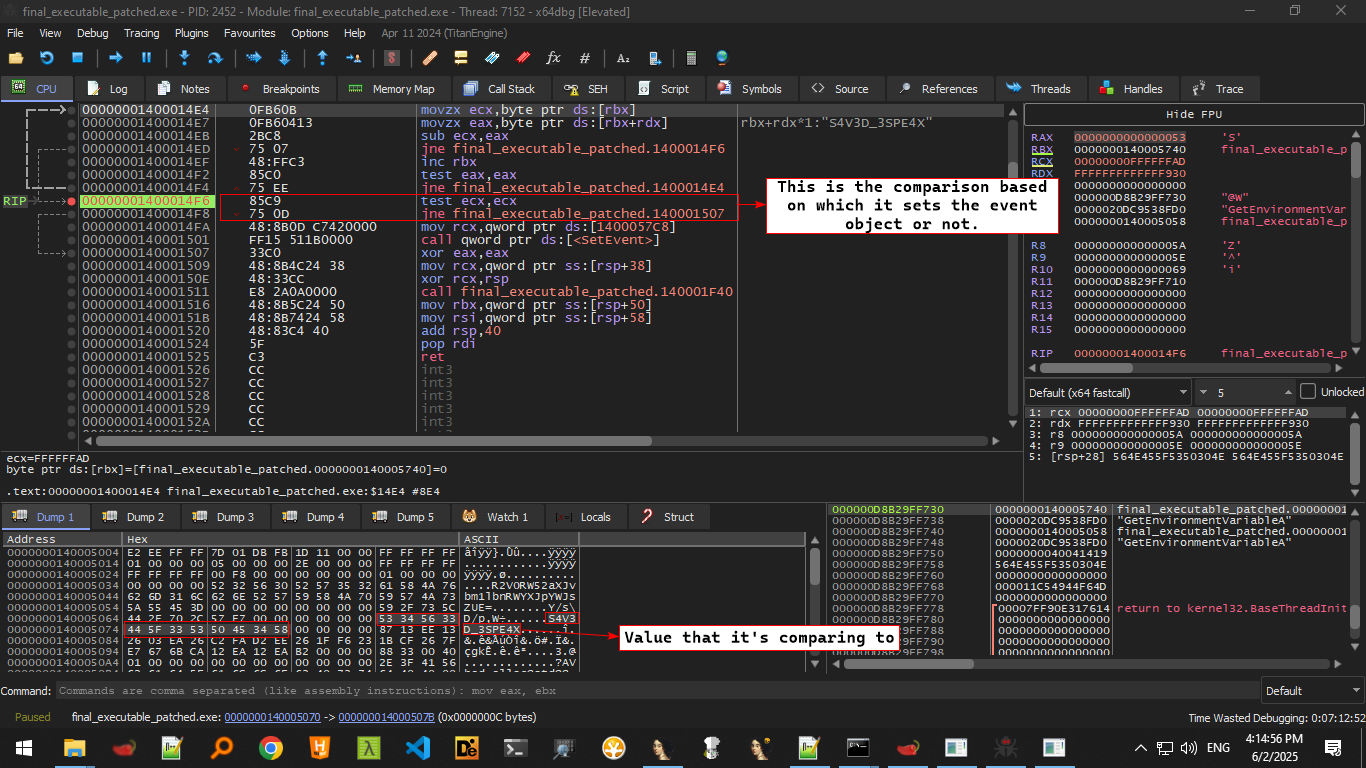The height and width of the screenshot is (768, 1366).
Task: Open the Patches bandage icon
Action: click(430, 58)
